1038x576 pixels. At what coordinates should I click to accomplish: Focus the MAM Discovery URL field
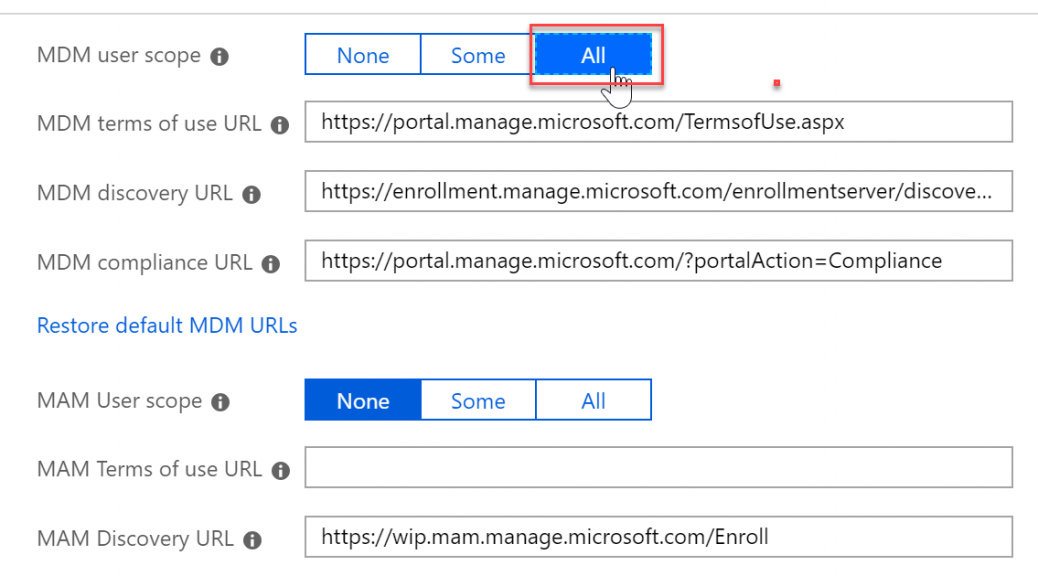(x=659, y=537)
